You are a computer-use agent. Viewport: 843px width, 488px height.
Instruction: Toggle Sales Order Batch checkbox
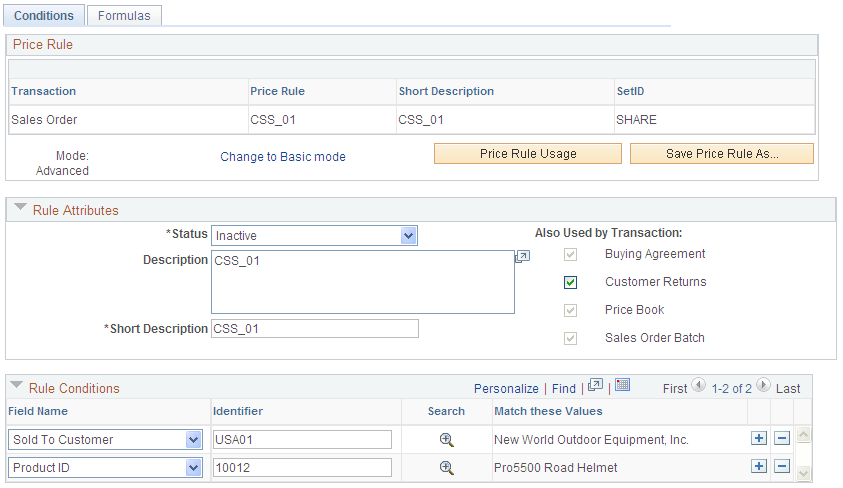tap(570, 338)
